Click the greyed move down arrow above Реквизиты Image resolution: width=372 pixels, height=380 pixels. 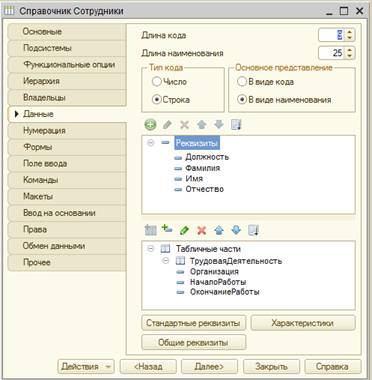click(x=219, y=125)
